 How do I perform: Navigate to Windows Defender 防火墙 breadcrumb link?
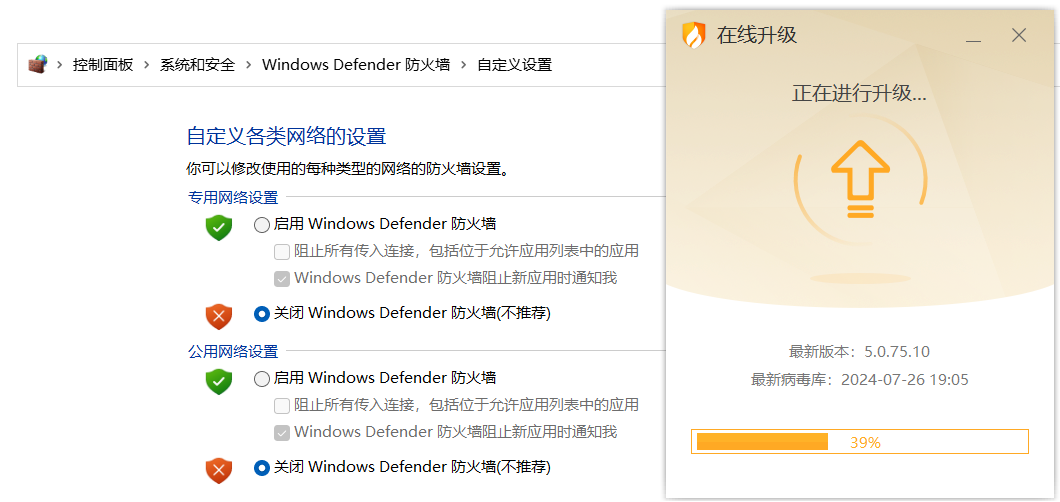355,65
